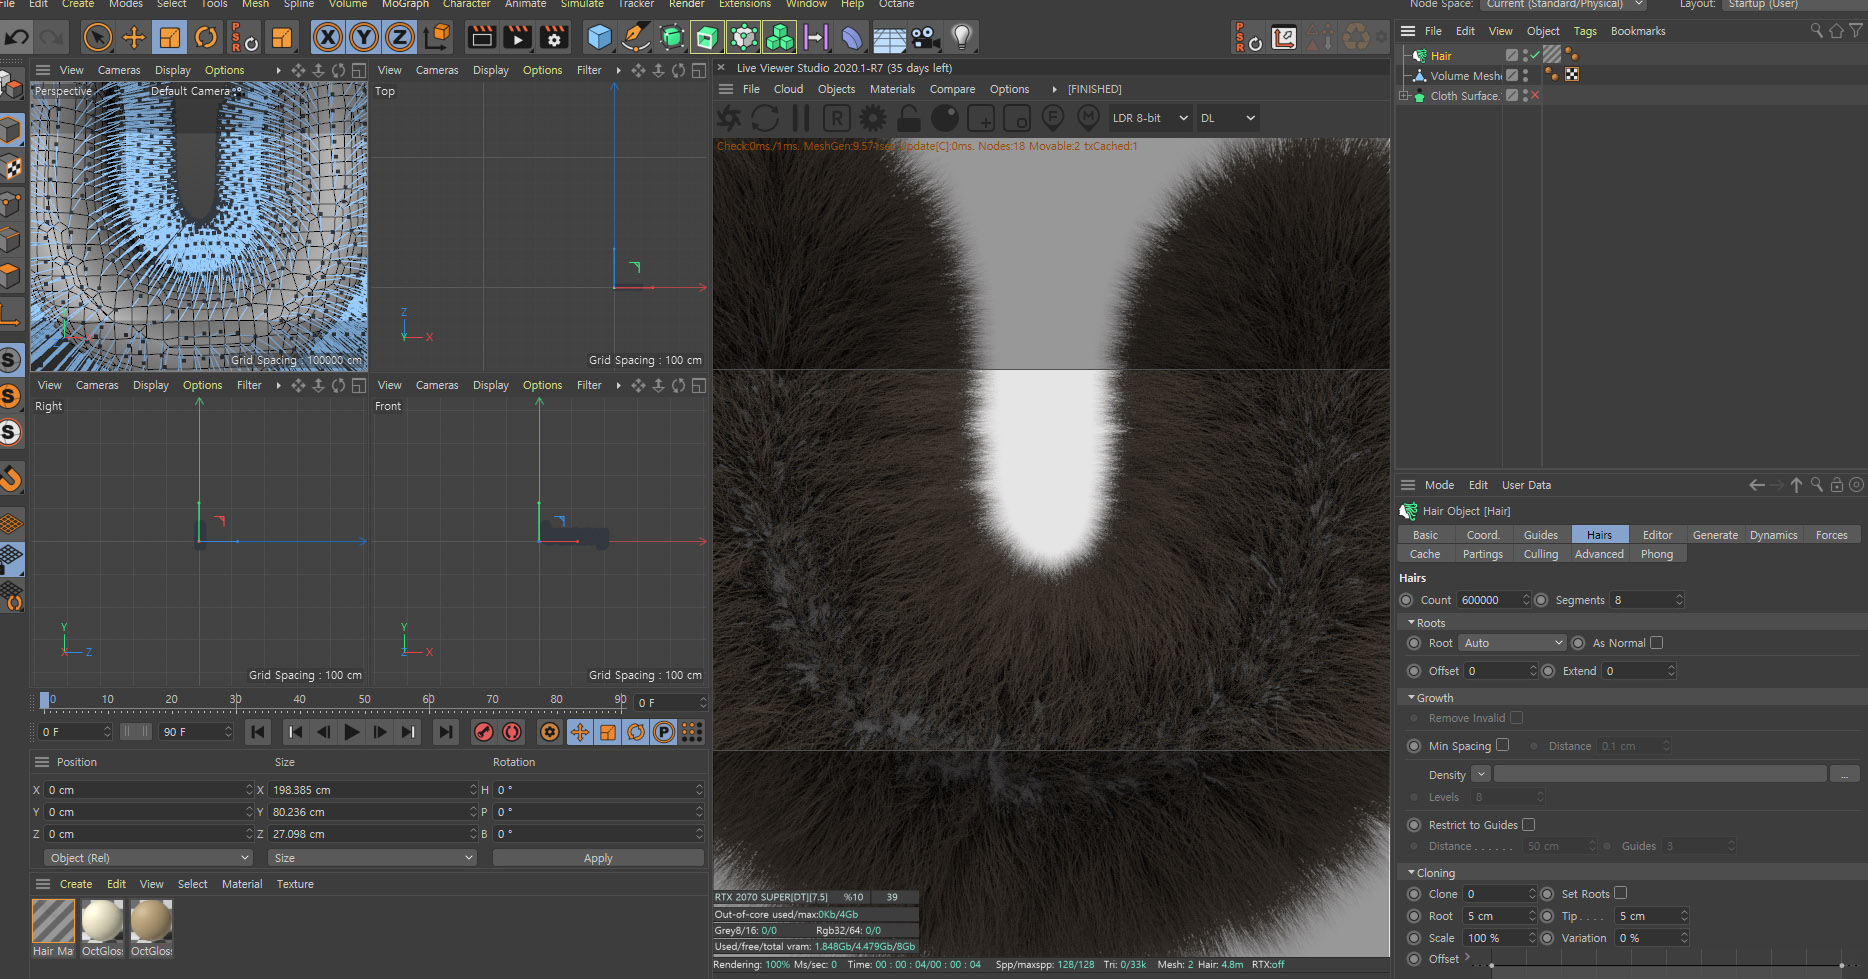Image resolution: width=1868 pixels, height=979 pixels.
Task: Switch to the Dynamics tab
Action: pos(1773,535)
